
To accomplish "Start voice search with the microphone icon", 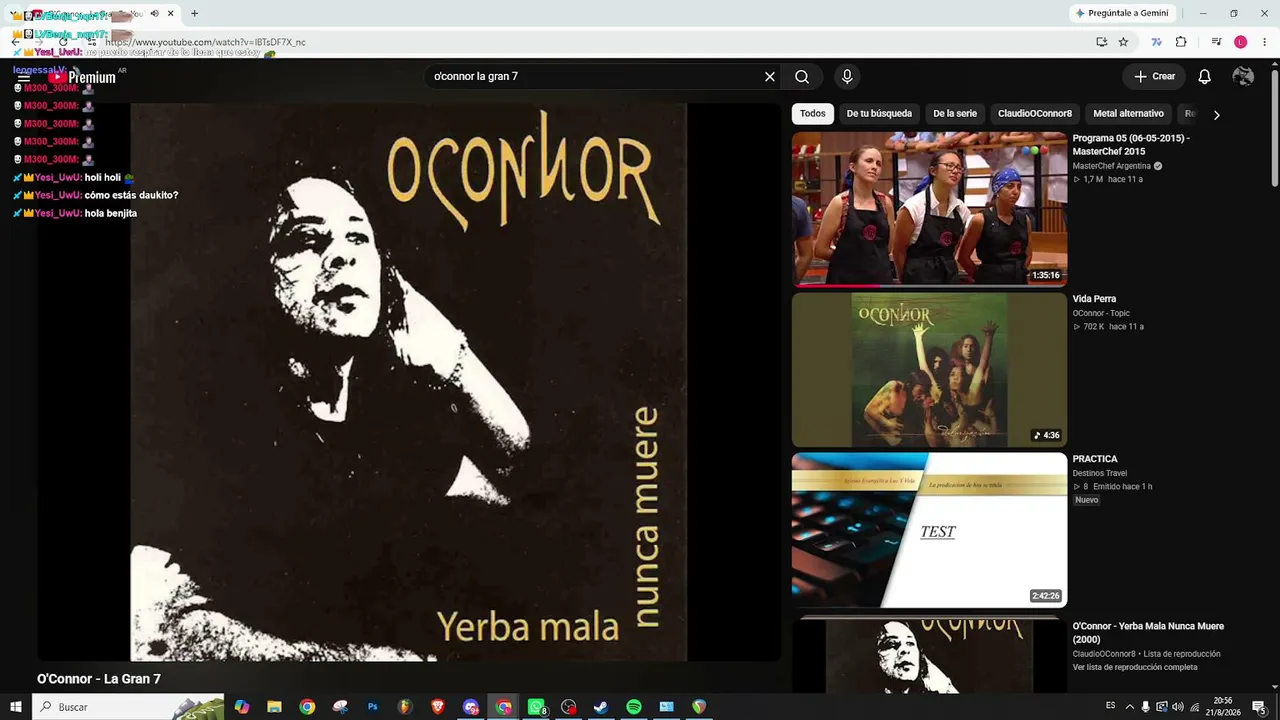I will (x=847, y=77).
